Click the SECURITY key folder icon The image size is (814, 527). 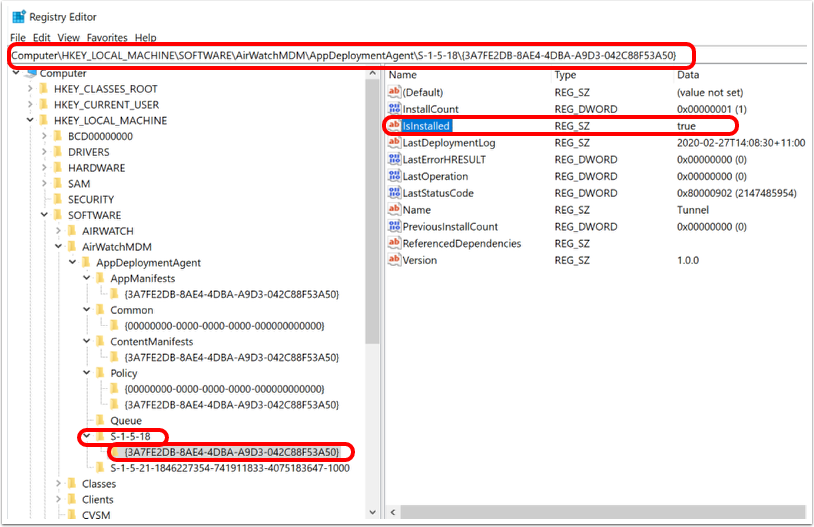(57, 199)
